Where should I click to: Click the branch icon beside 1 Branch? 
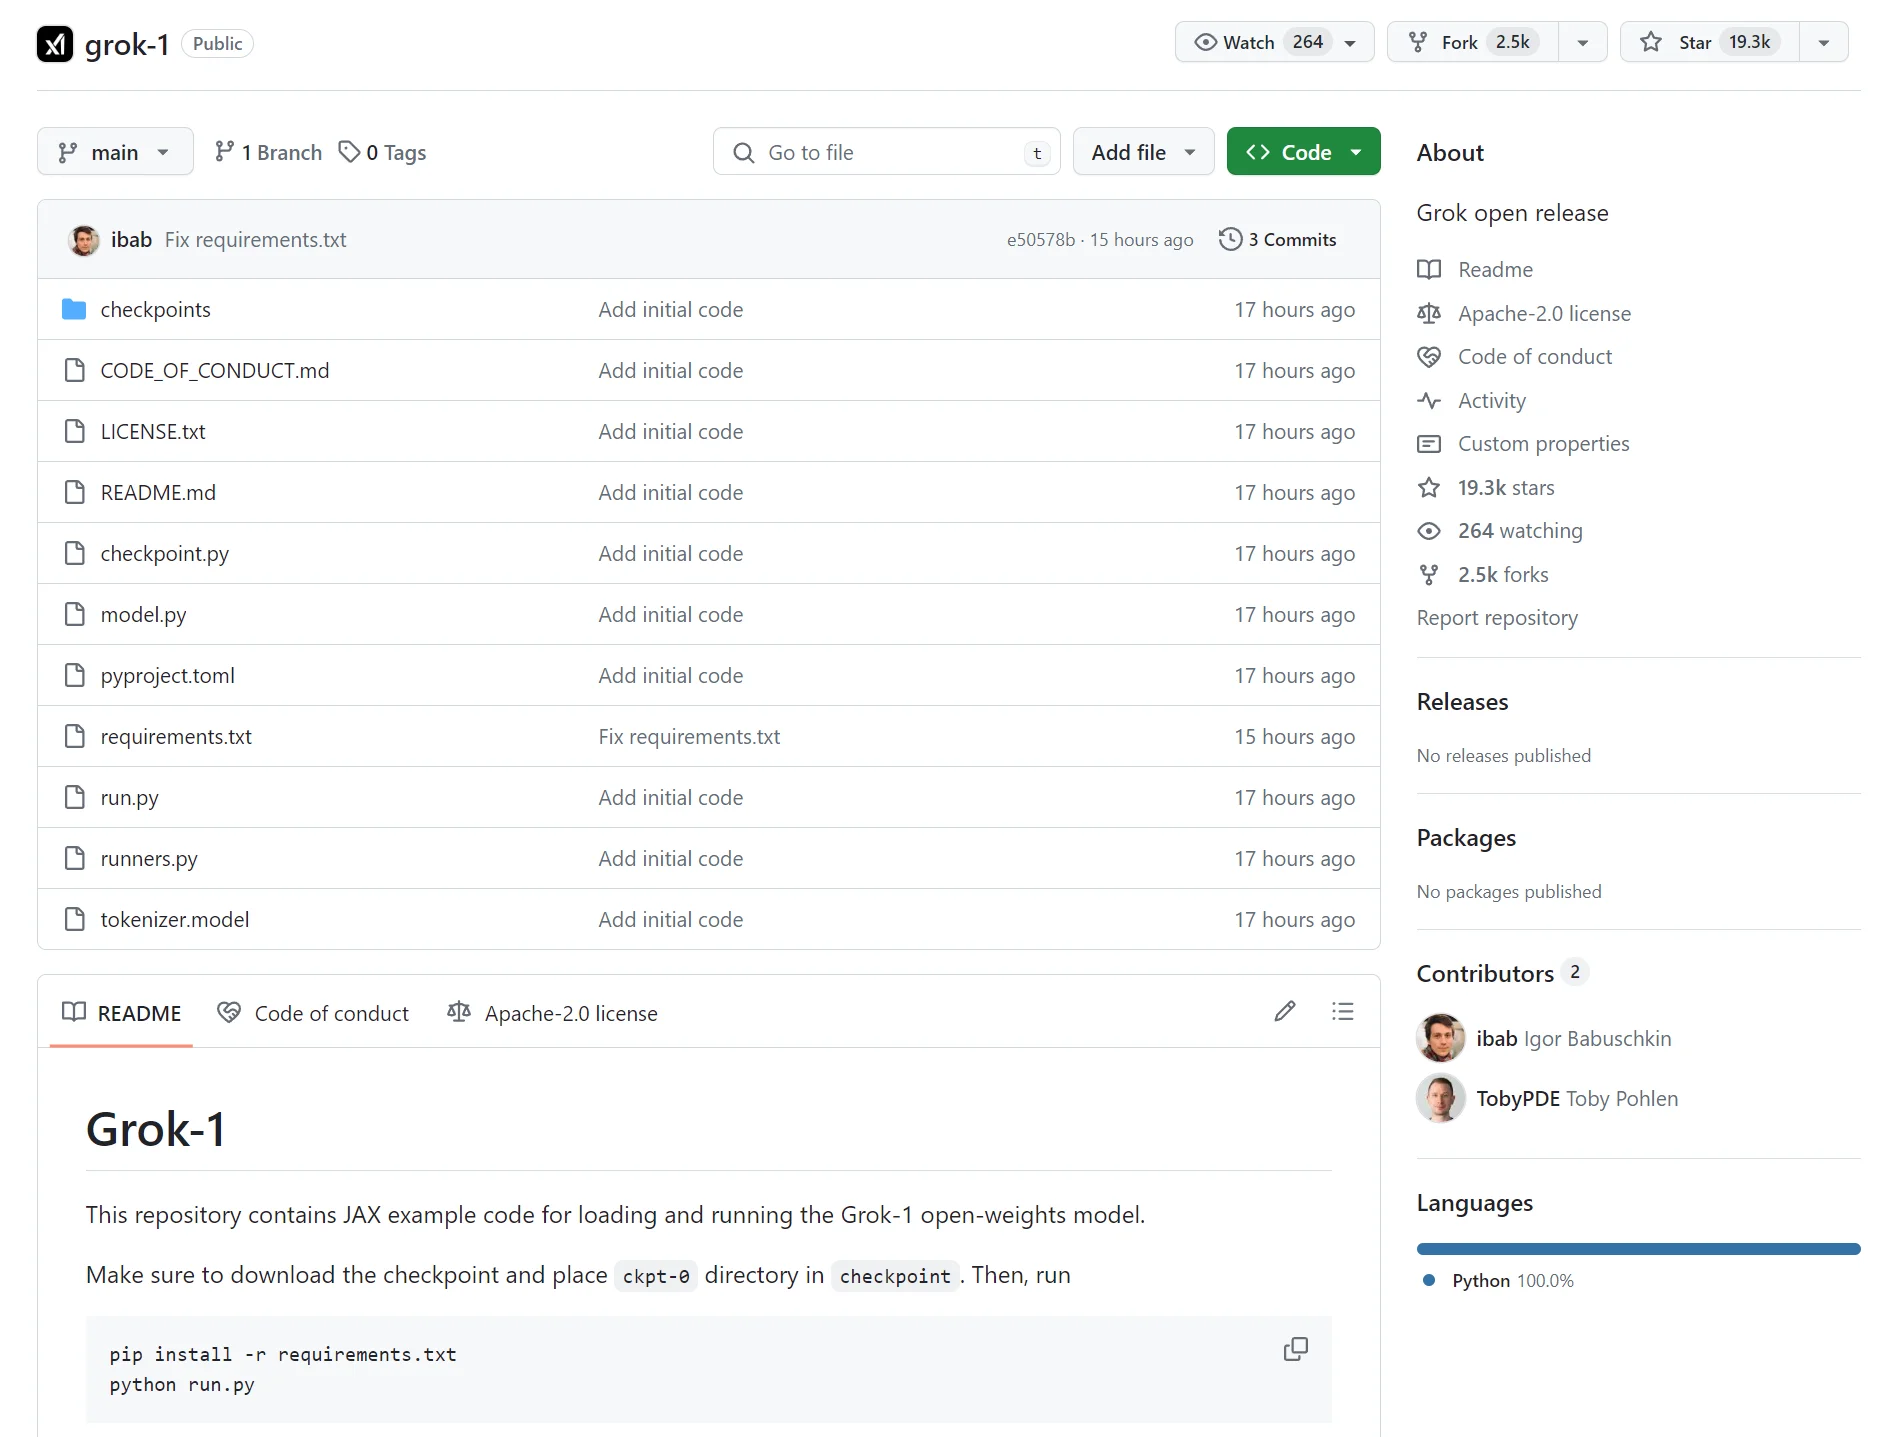[225, 152]
